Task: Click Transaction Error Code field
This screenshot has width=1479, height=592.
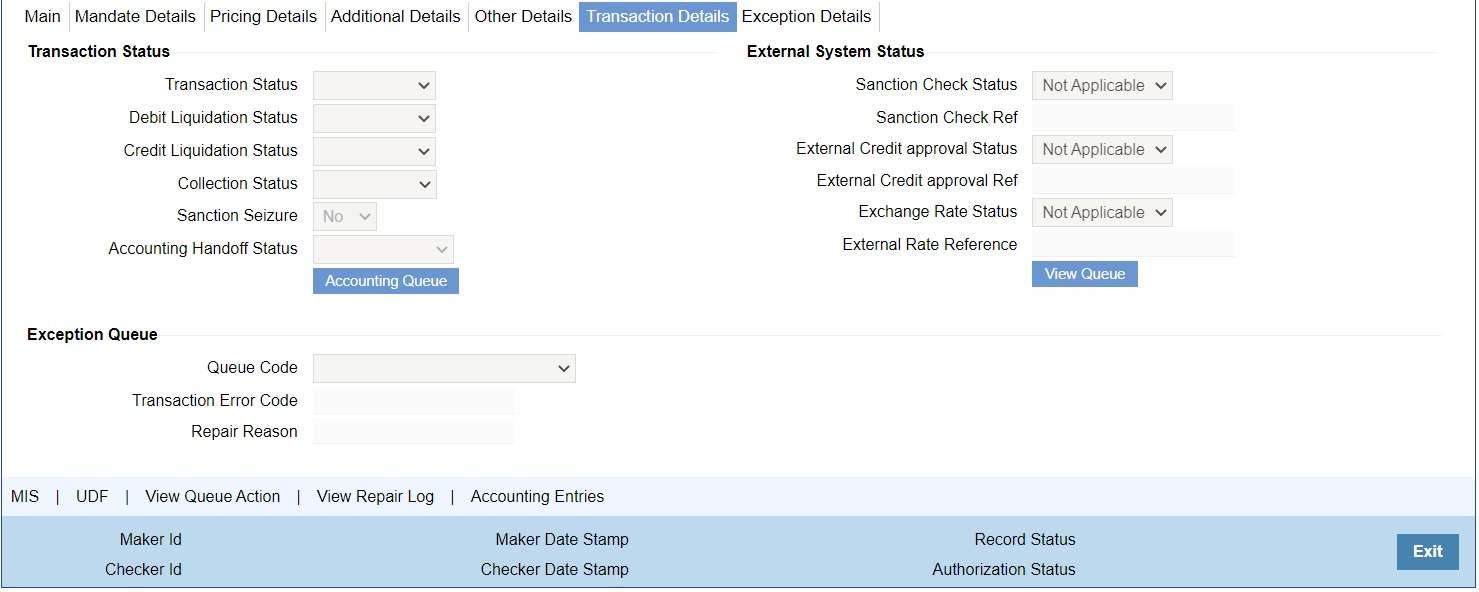Action: click(x=414, y=400)
